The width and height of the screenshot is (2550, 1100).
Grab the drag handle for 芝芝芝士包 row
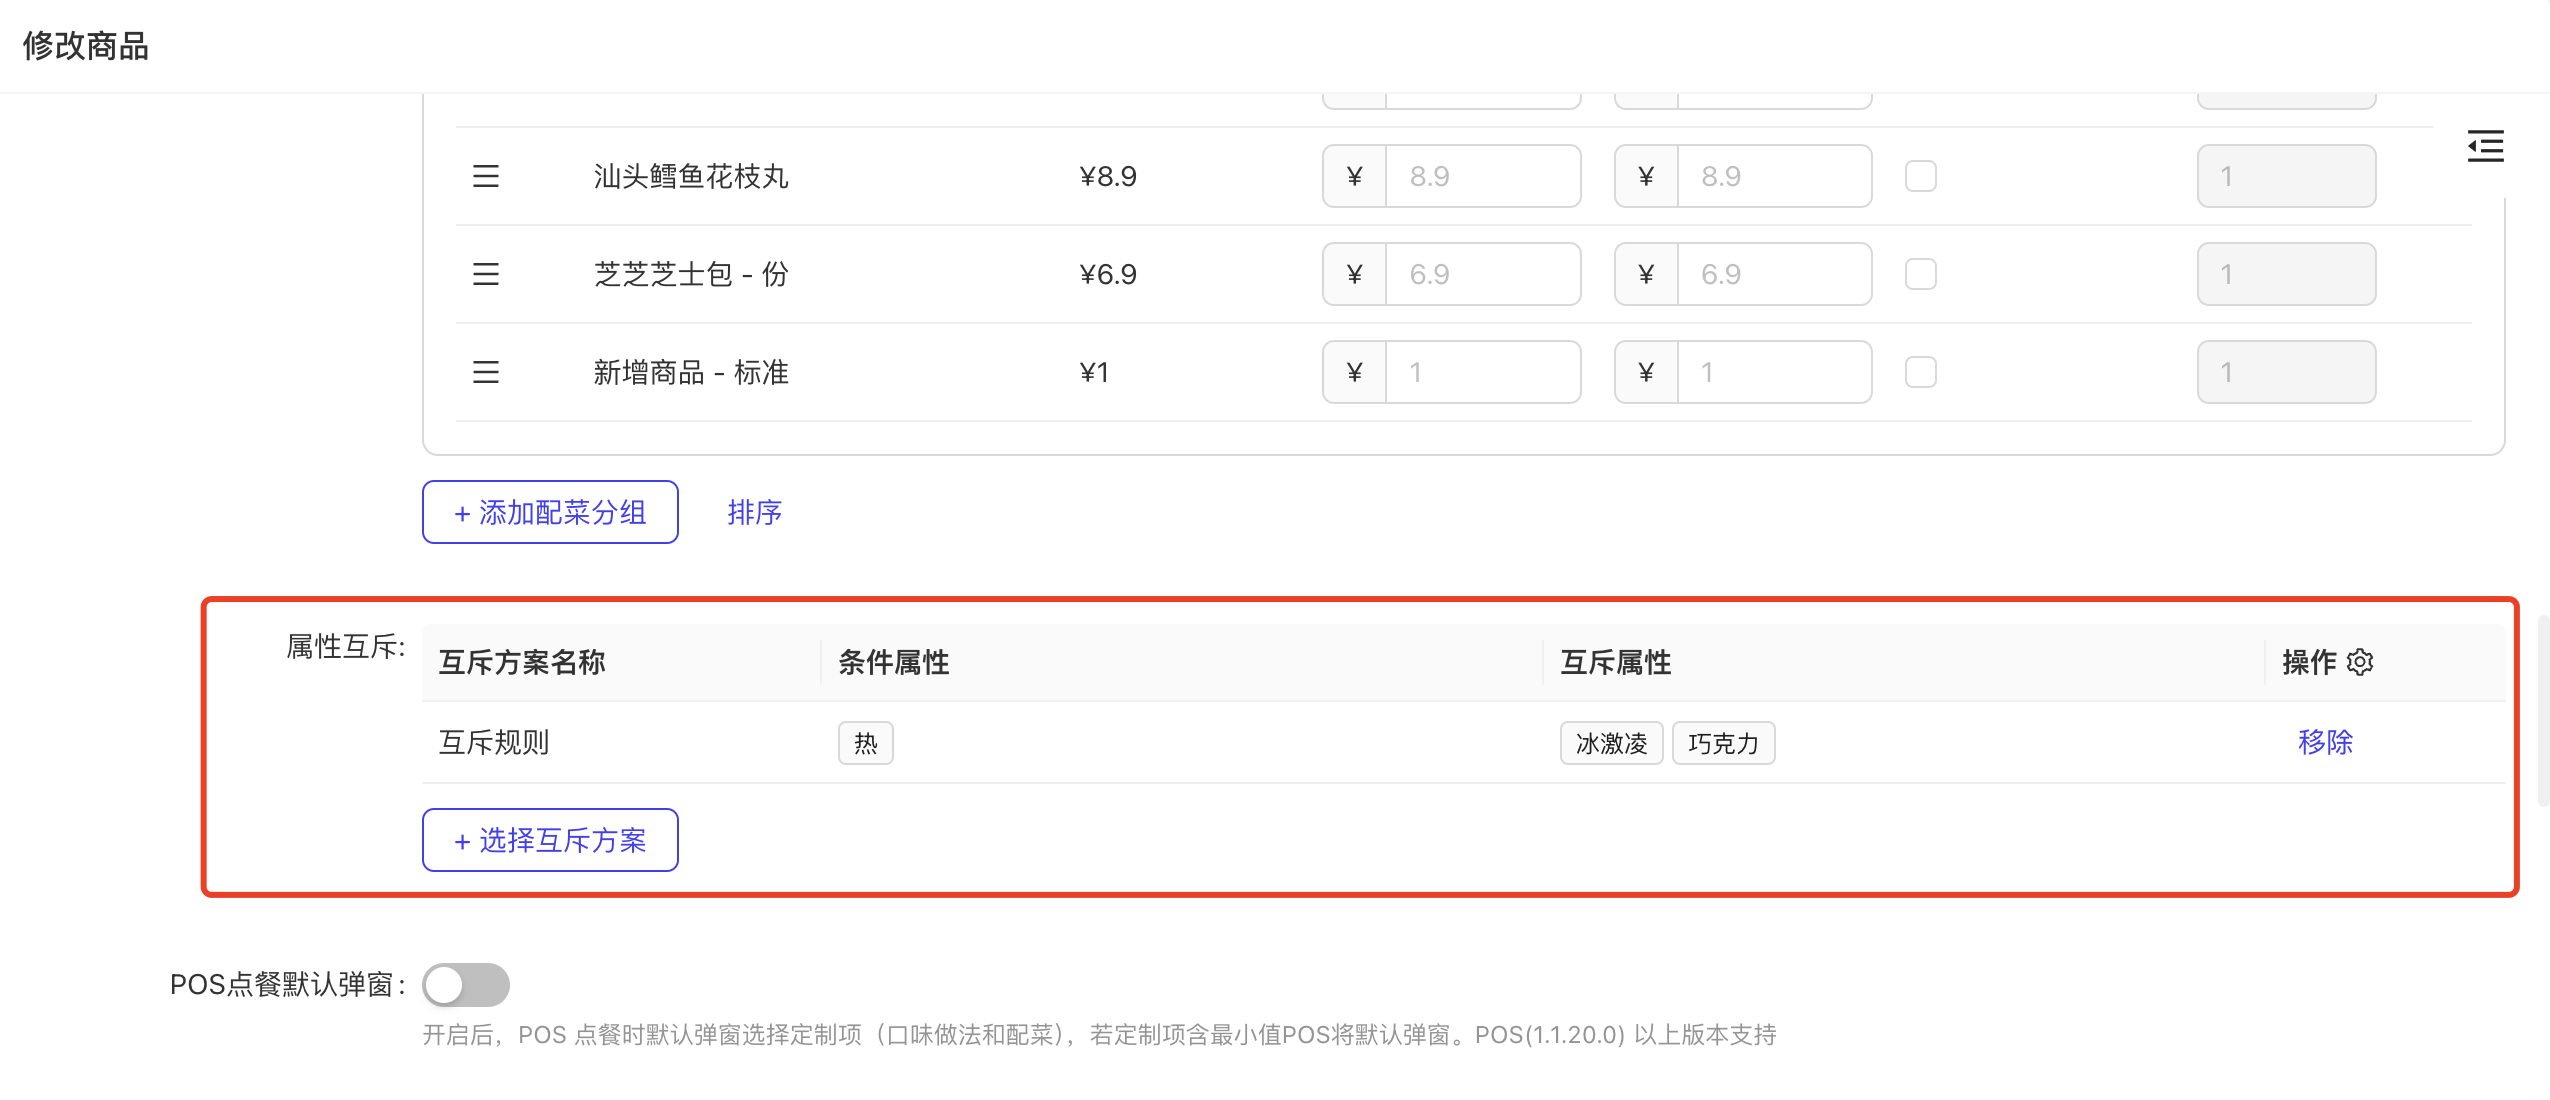486,274
